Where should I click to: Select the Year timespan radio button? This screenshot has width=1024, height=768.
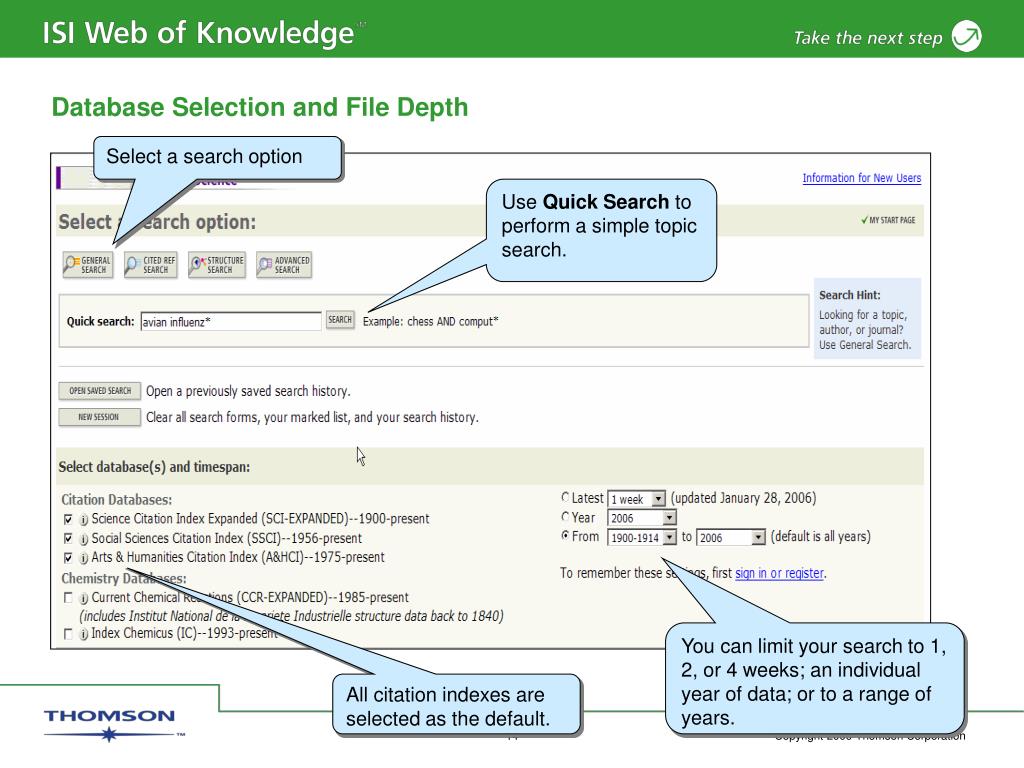point(565,517)
